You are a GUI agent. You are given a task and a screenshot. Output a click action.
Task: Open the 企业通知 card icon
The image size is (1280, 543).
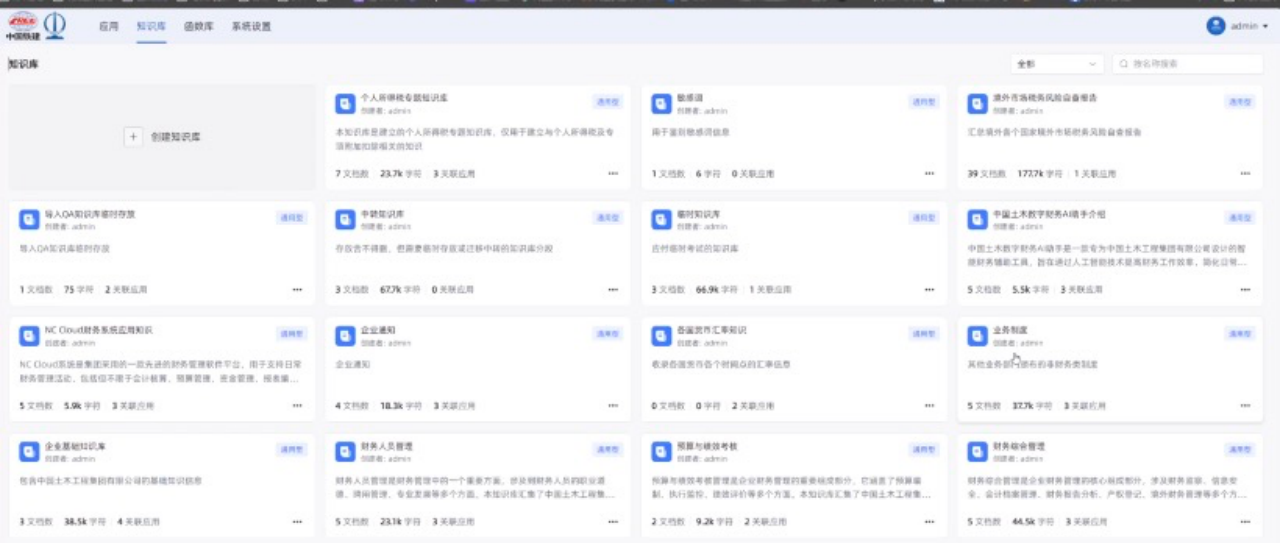(x=345, y=336)
